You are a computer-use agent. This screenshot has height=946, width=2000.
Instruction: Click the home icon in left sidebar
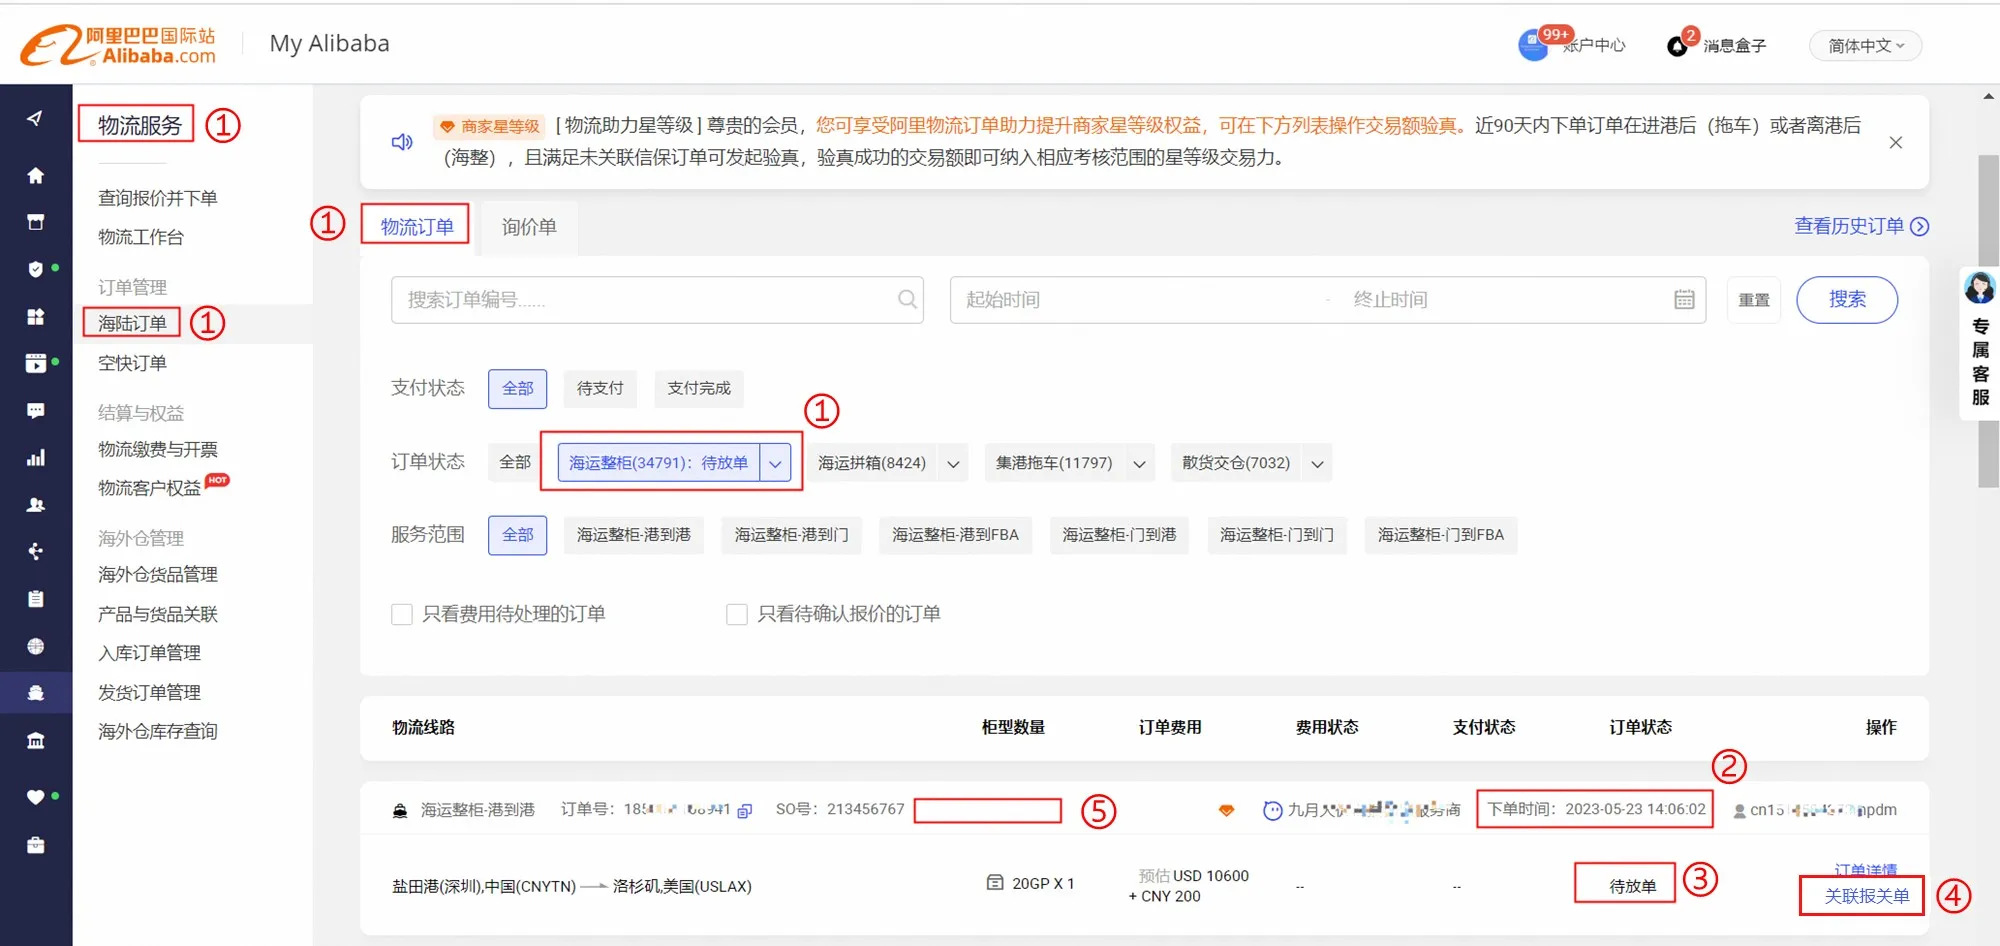point(35,176)
